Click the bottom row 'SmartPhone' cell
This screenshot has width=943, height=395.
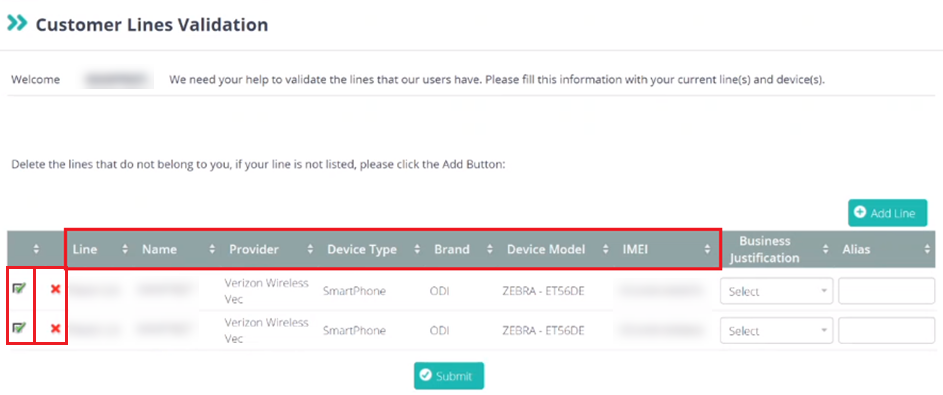[354, 331]
